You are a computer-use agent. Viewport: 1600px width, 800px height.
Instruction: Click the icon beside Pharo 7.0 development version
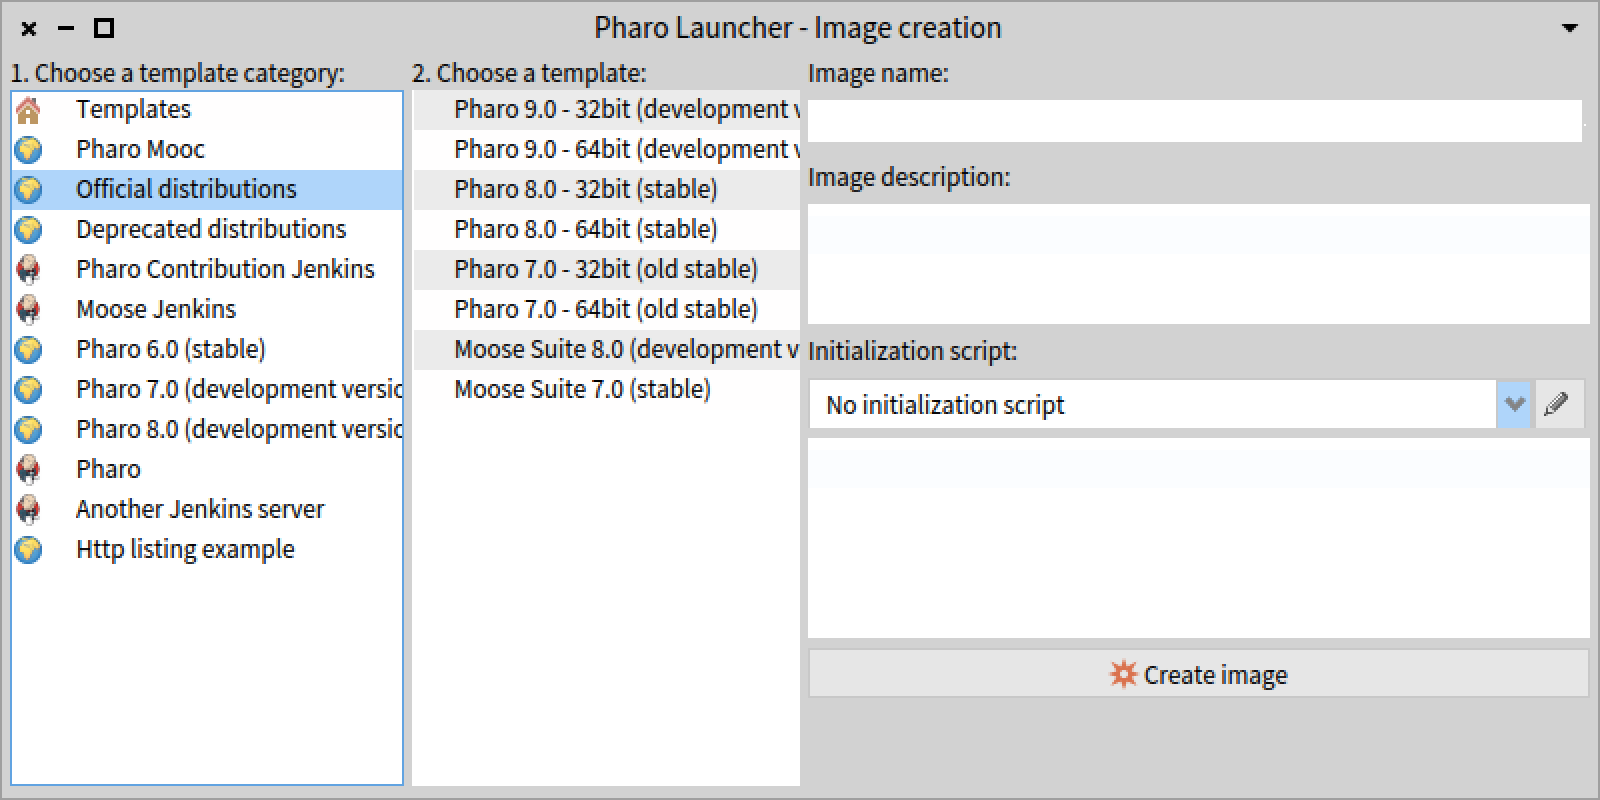[x=29, y=389]
